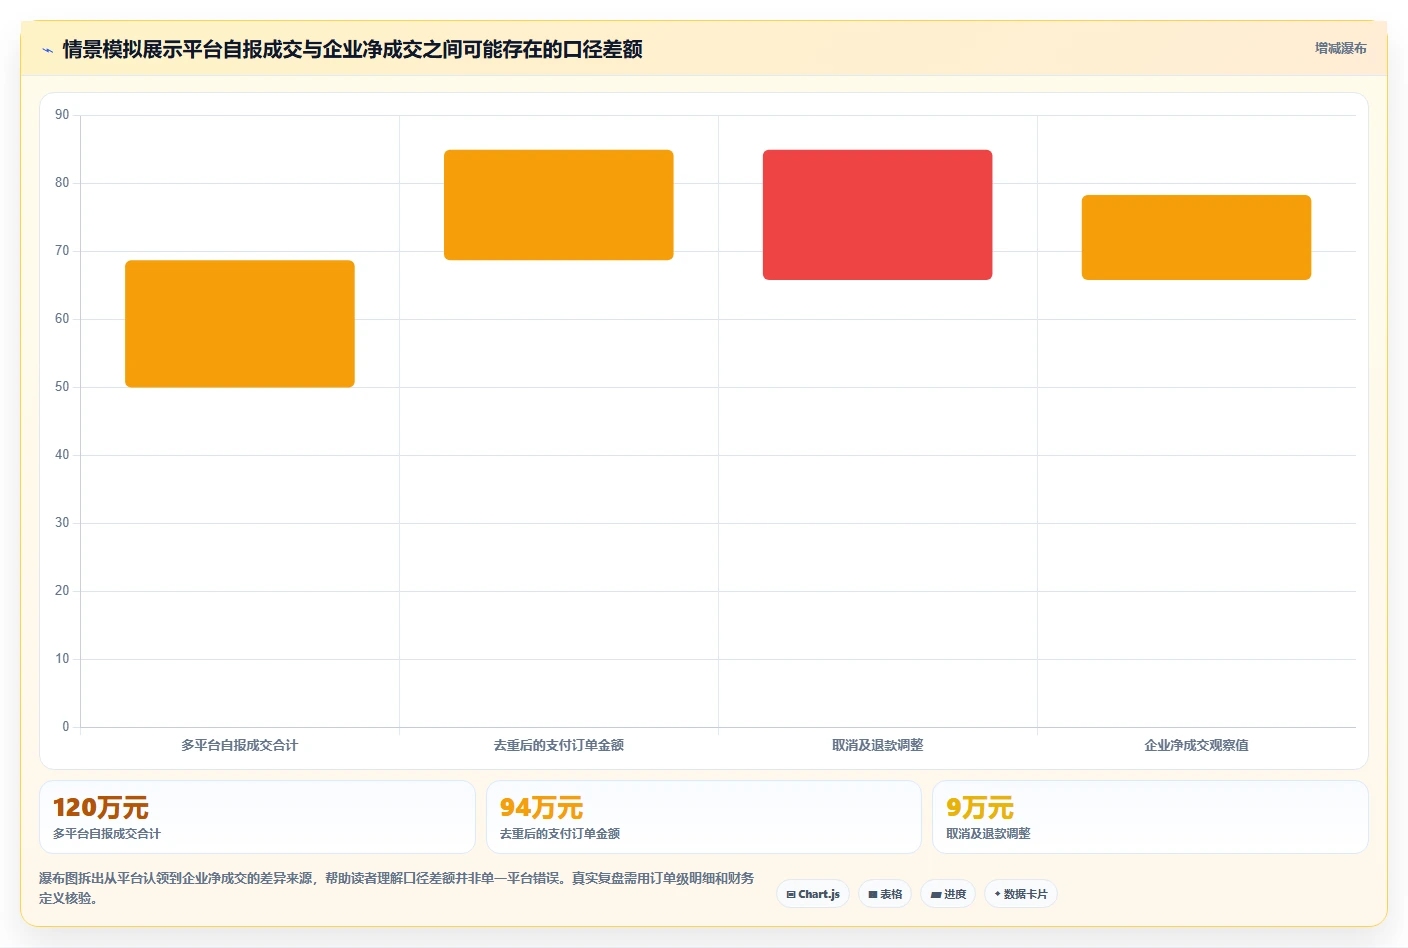Click the Chart.js chip
This screenshot has height=948, width=1408.
[x=813, y=894]
